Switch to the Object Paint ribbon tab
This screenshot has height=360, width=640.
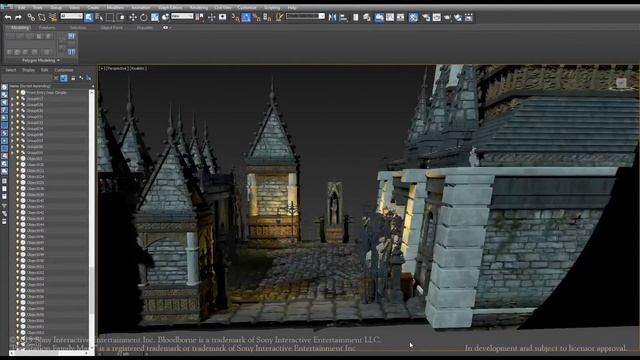click(x=111, y=28)
